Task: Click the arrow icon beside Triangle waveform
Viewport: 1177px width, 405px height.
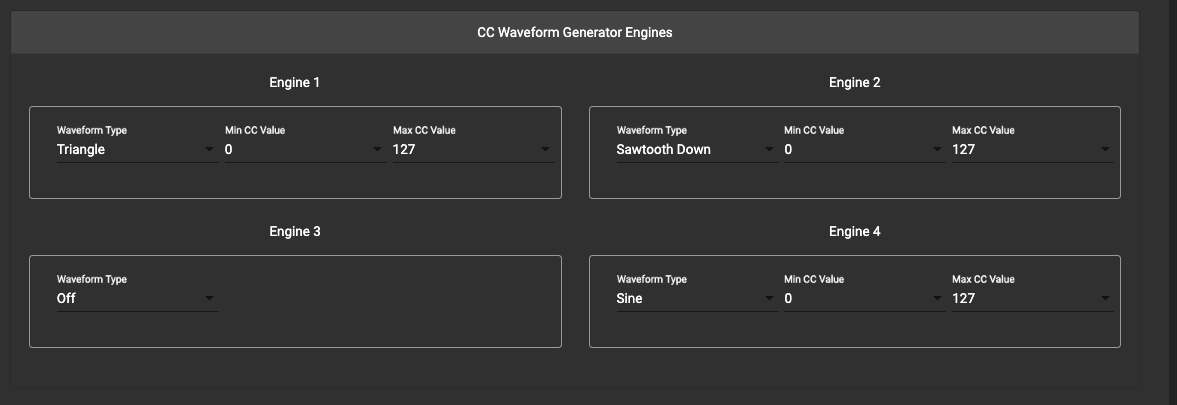Action: click(x=209, y=150)
